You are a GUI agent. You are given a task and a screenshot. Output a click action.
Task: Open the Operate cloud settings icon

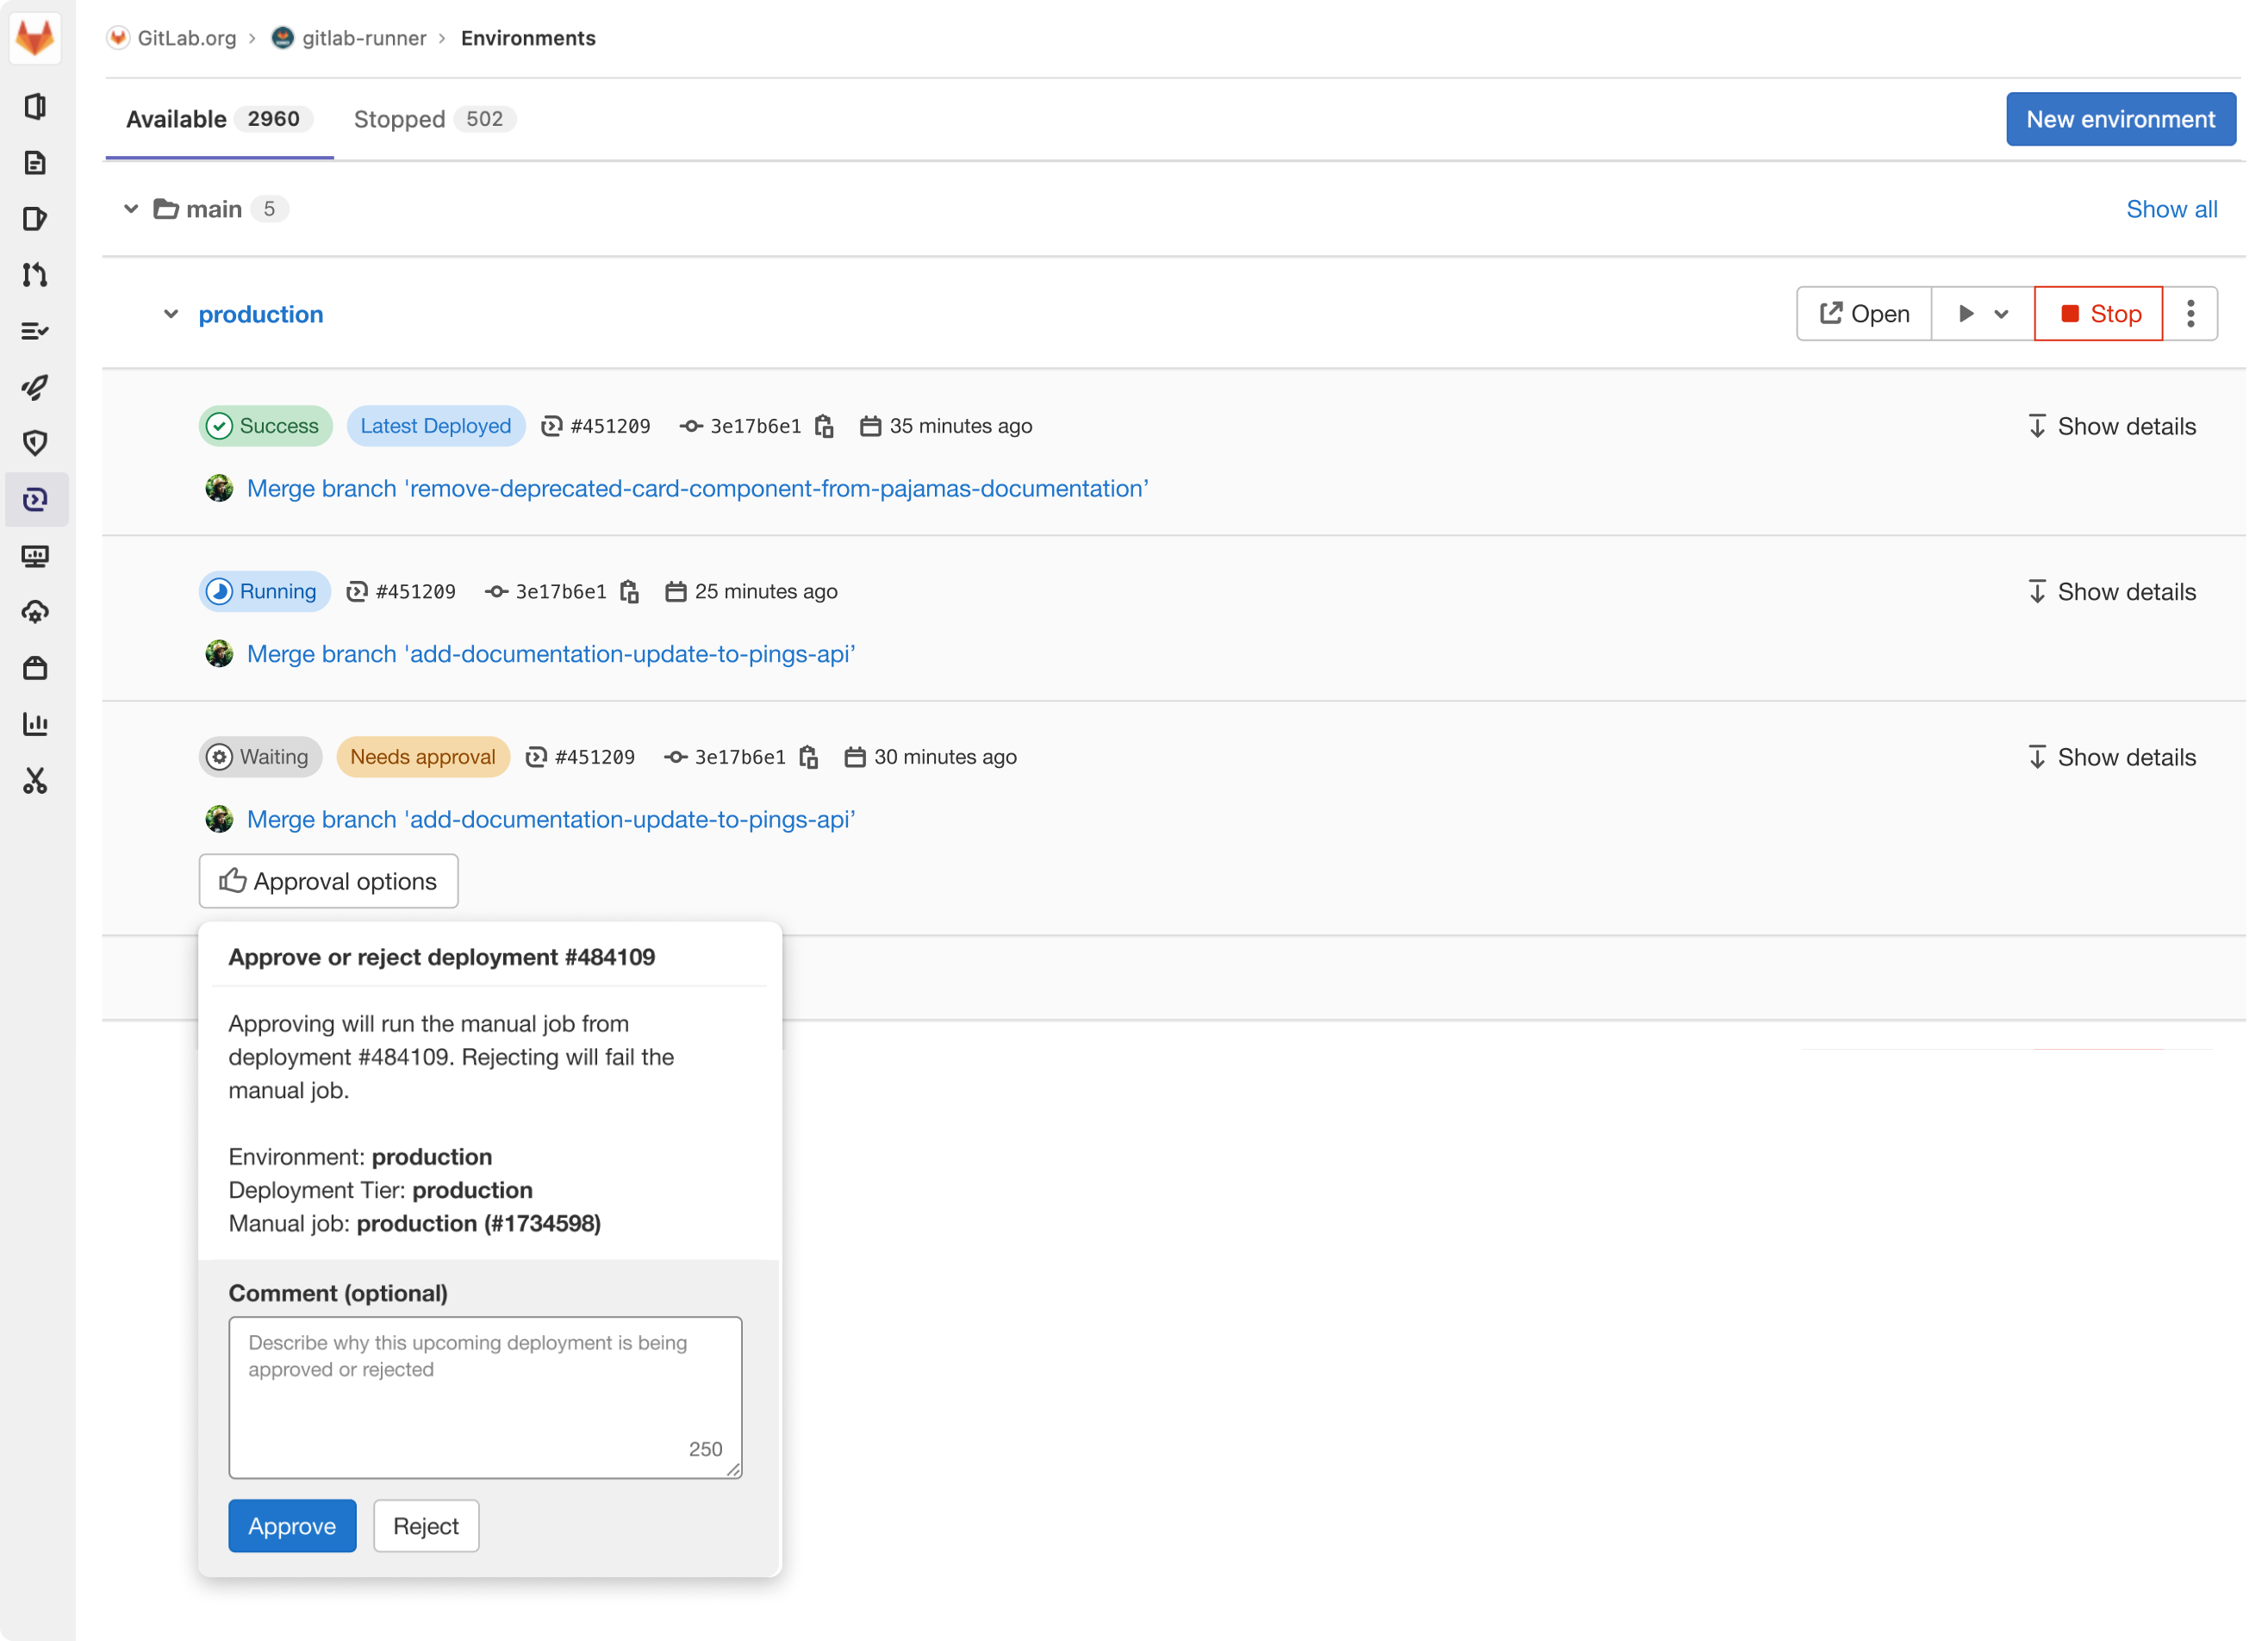click(x=36, y=613)
